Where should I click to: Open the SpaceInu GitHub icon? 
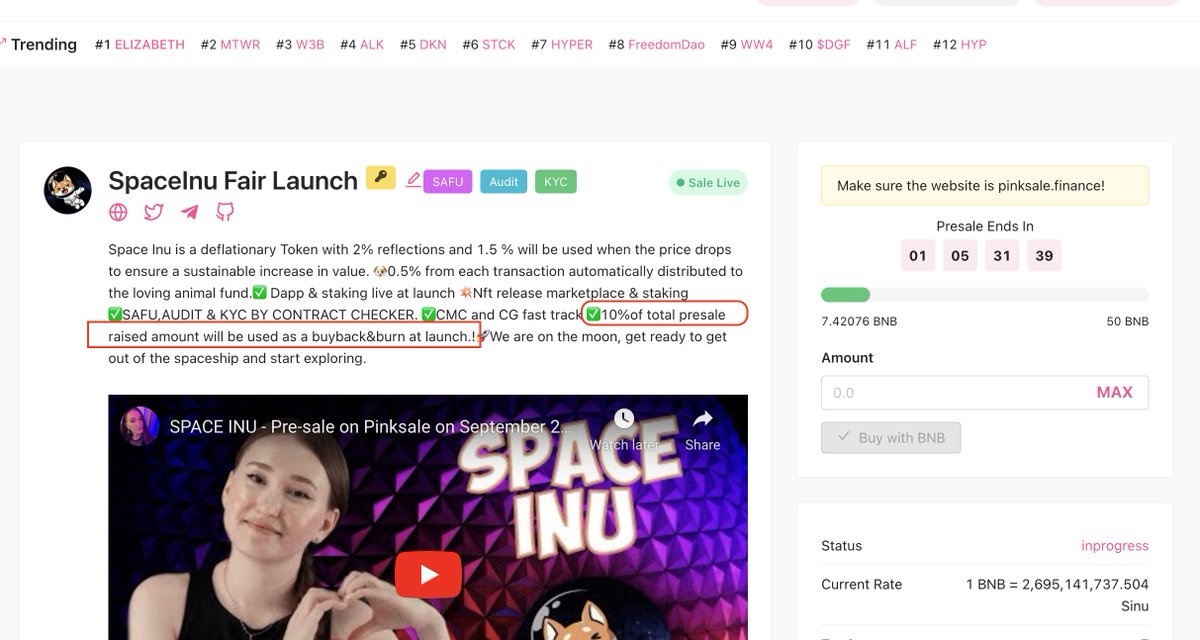225,212
